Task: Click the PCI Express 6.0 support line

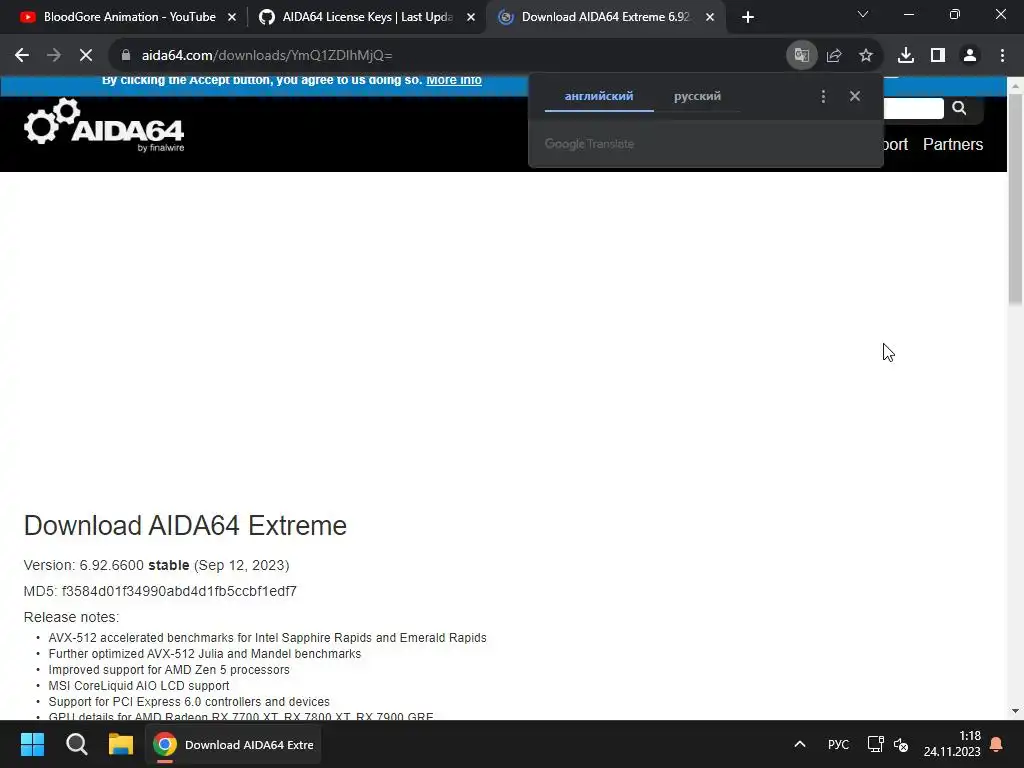Action: 189,701
